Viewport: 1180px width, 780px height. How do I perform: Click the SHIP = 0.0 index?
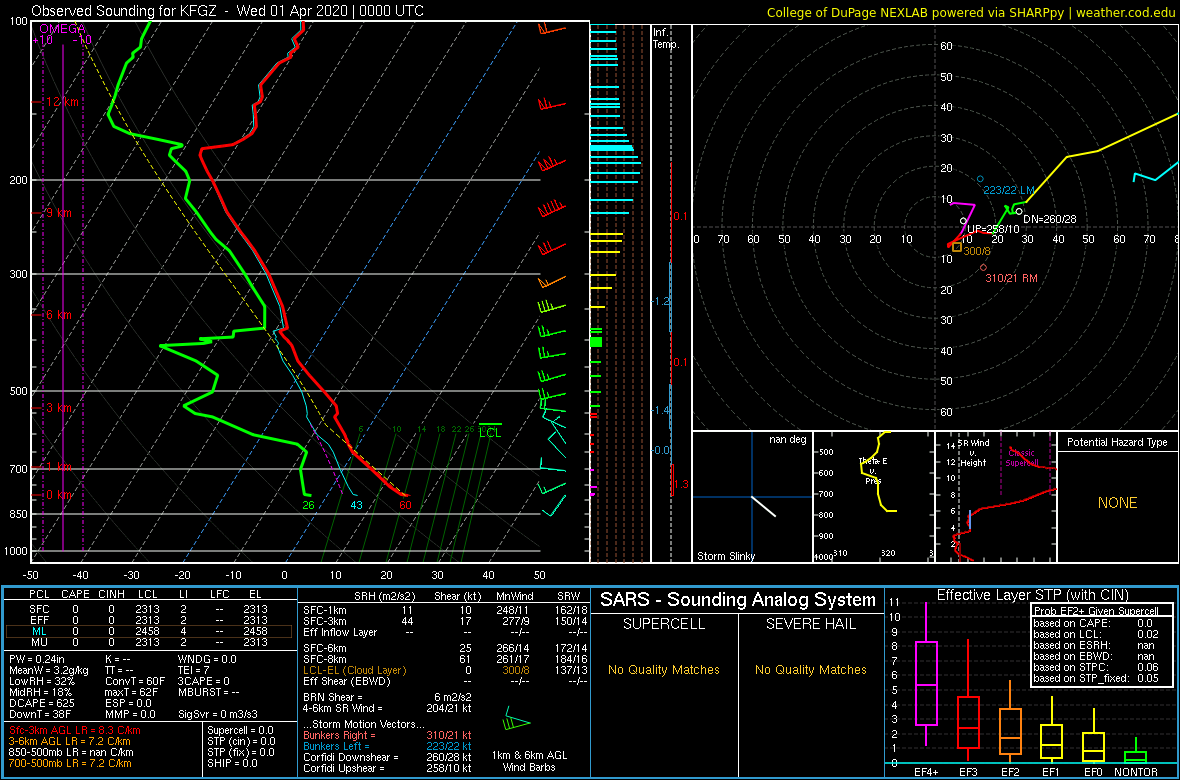233,765
